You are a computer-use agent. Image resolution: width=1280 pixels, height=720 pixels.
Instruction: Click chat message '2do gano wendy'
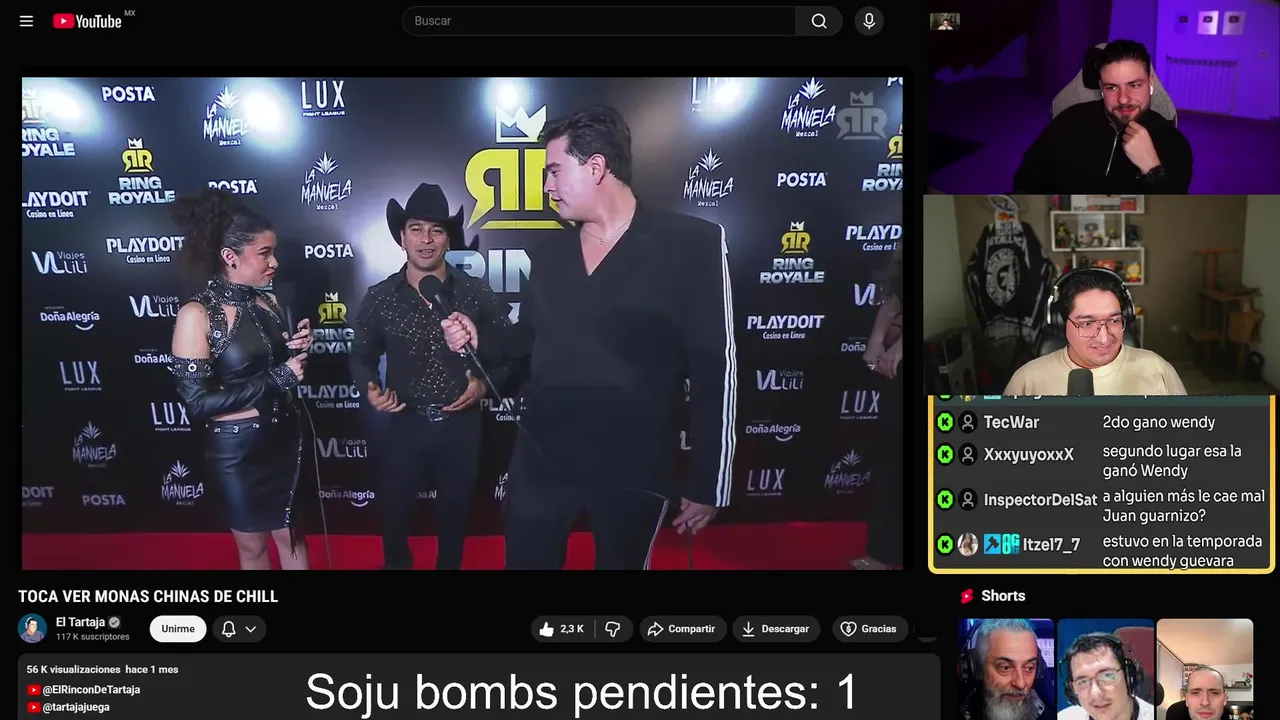click(x=1159, y=423)
